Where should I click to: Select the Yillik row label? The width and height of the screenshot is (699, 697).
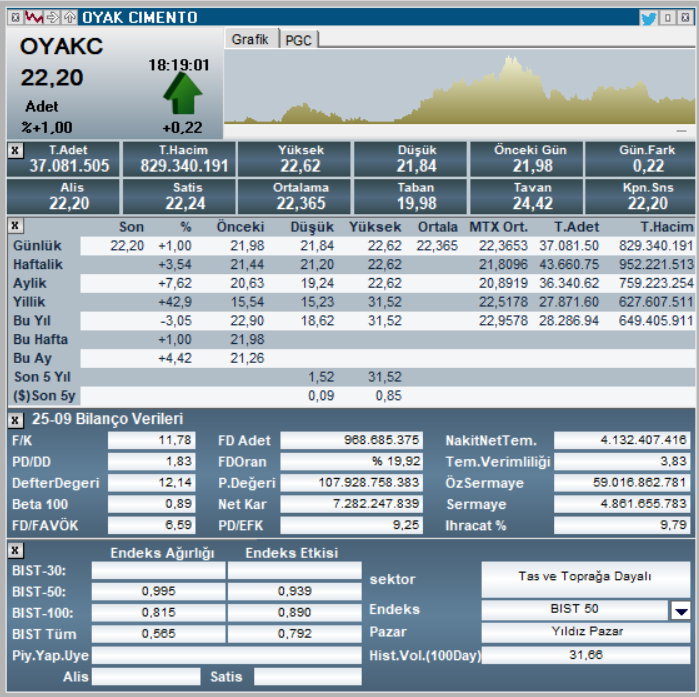pos(29,302)
